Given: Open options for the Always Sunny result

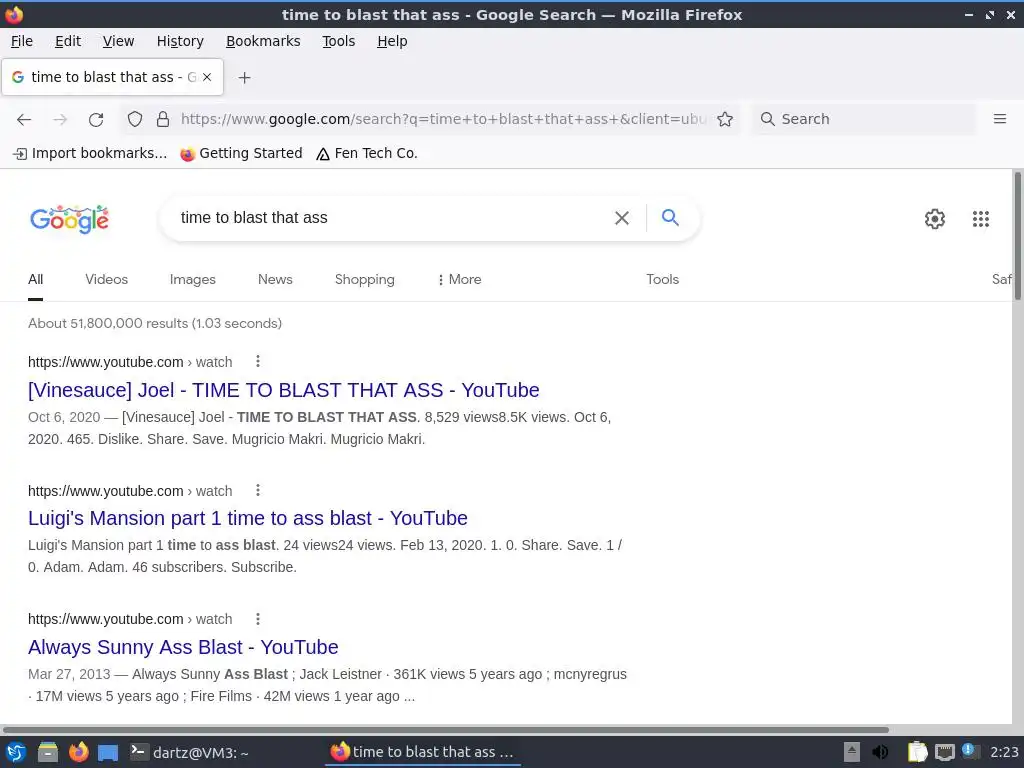Looking at the screenshot, I should pyautogui.click(x=258, y=618).
